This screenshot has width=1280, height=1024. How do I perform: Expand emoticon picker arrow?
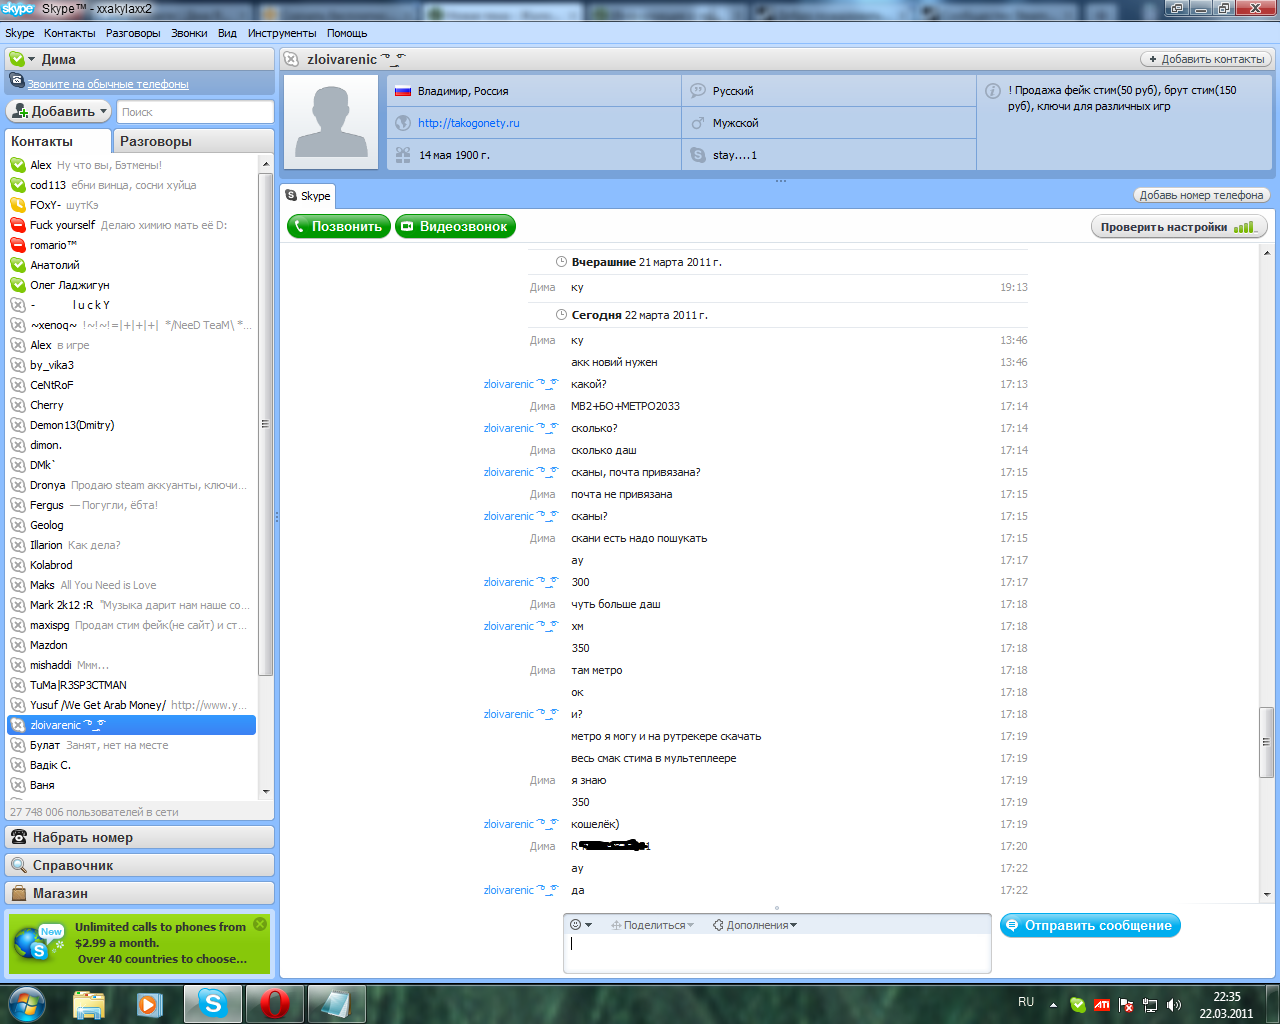[588, 925]
